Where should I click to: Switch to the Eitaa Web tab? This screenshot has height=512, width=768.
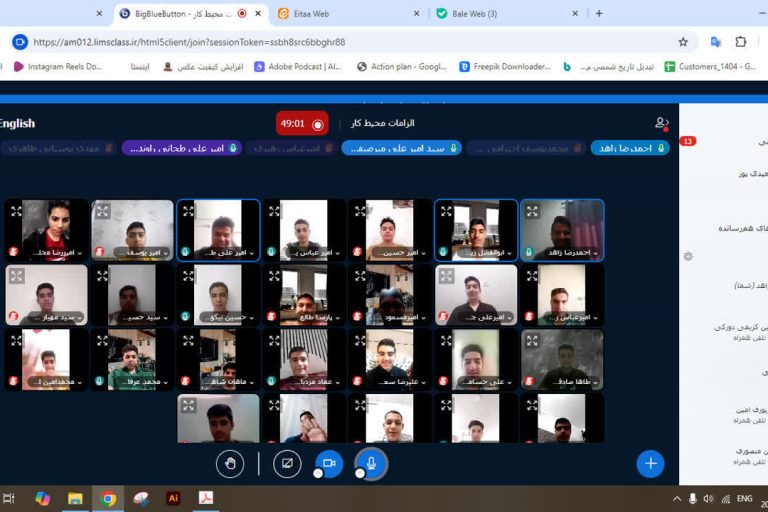tap(348, 14)
